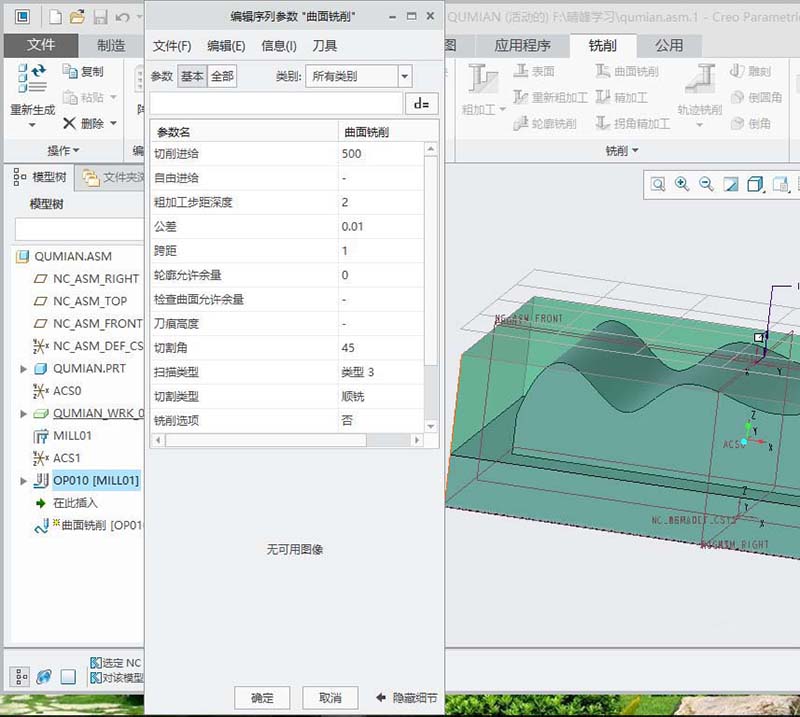The height and width of the screenshot is (717, 800).
Task: Expand OP010 [MILL01] tree node
Action: tap(23, 481)
